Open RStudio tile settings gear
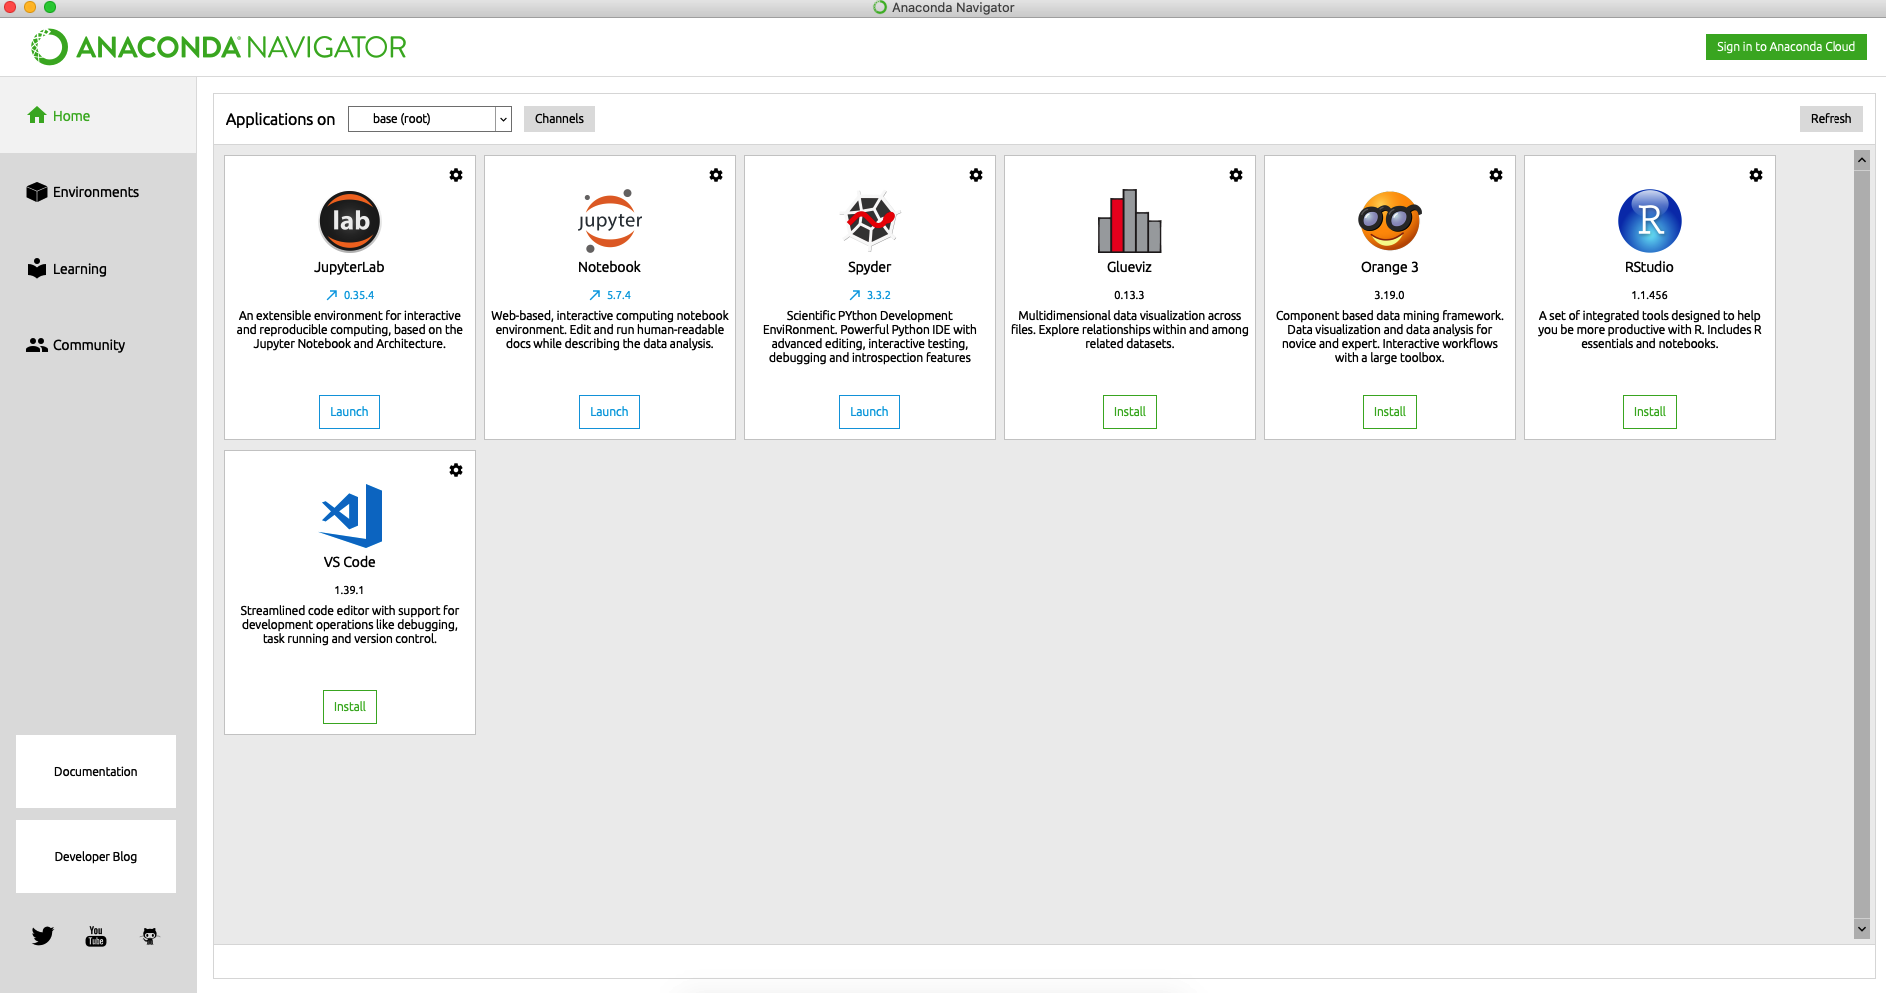 pyautogui.click(x=1756, y=175)
